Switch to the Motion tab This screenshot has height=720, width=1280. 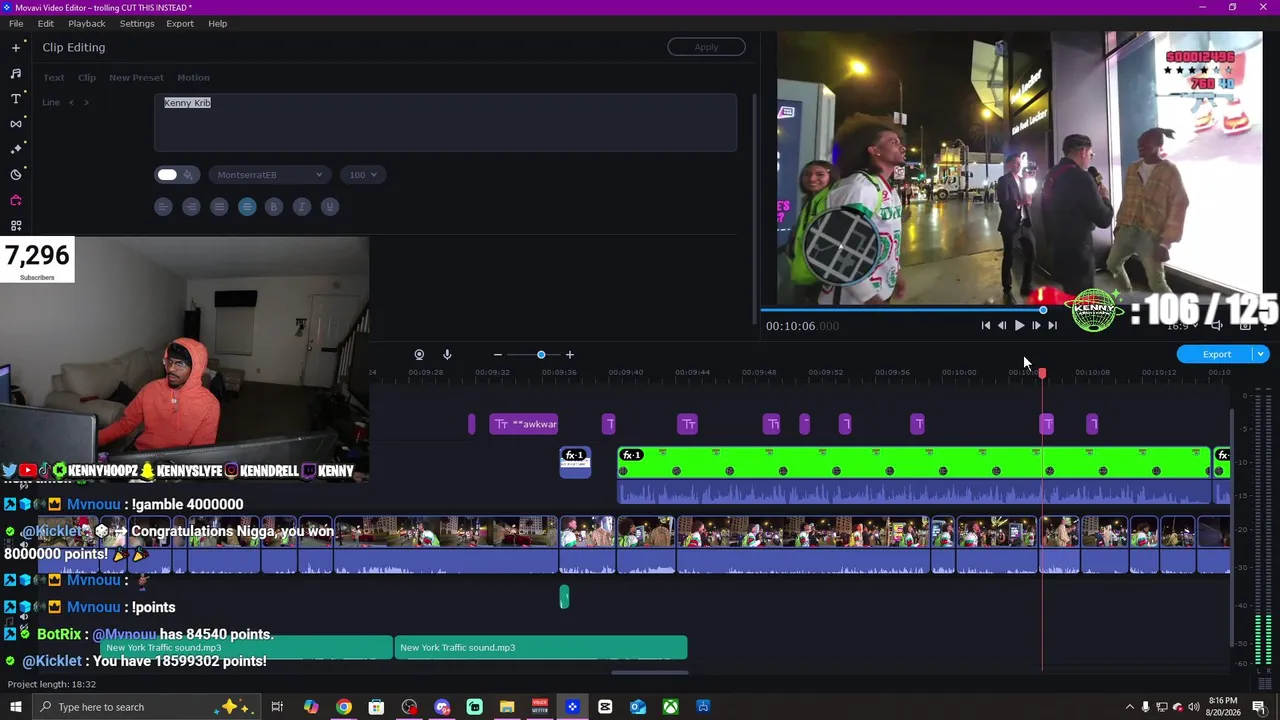194,77
